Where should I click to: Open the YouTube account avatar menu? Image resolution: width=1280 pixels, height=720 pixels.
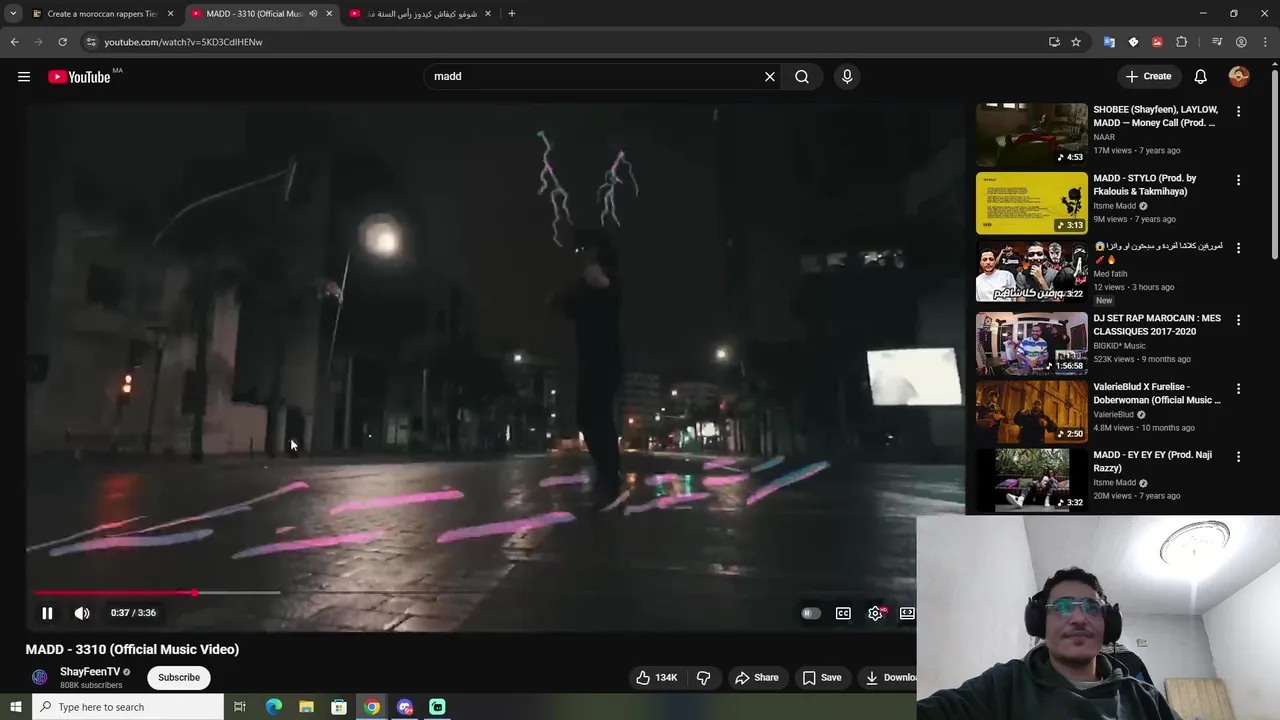point(1239,77)
